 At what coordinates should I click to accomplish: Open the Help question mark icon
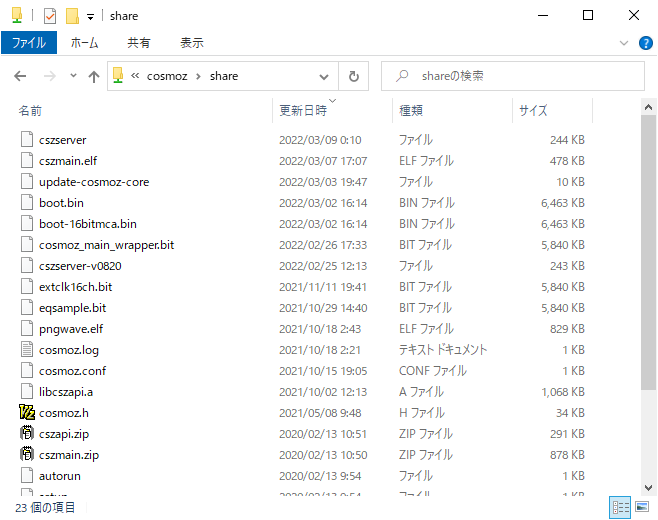click(645, 43)
